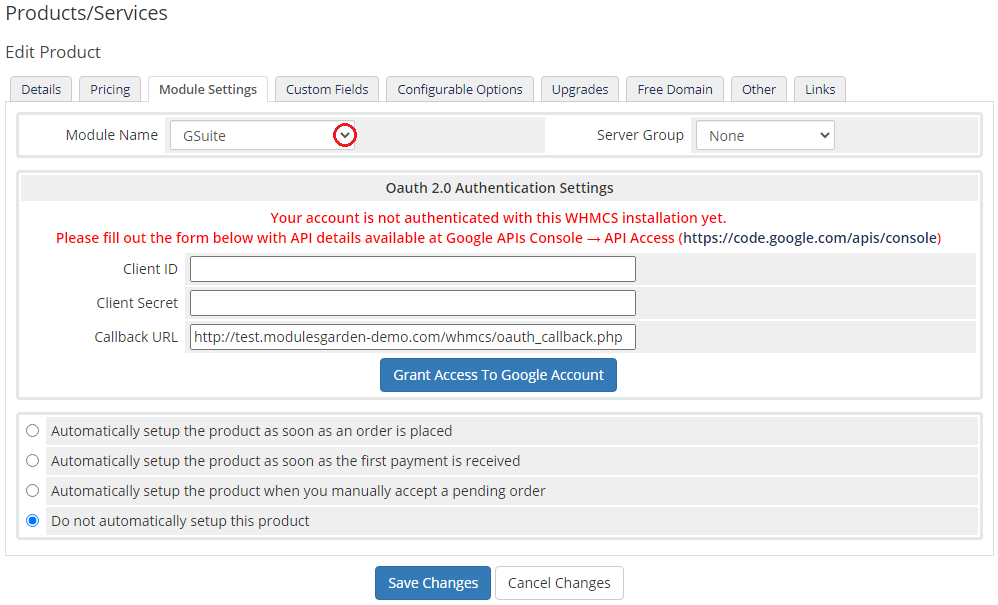Open the Other tab
Image resolution: width=998 pixels, height=605 pixels.
[759, 89]
